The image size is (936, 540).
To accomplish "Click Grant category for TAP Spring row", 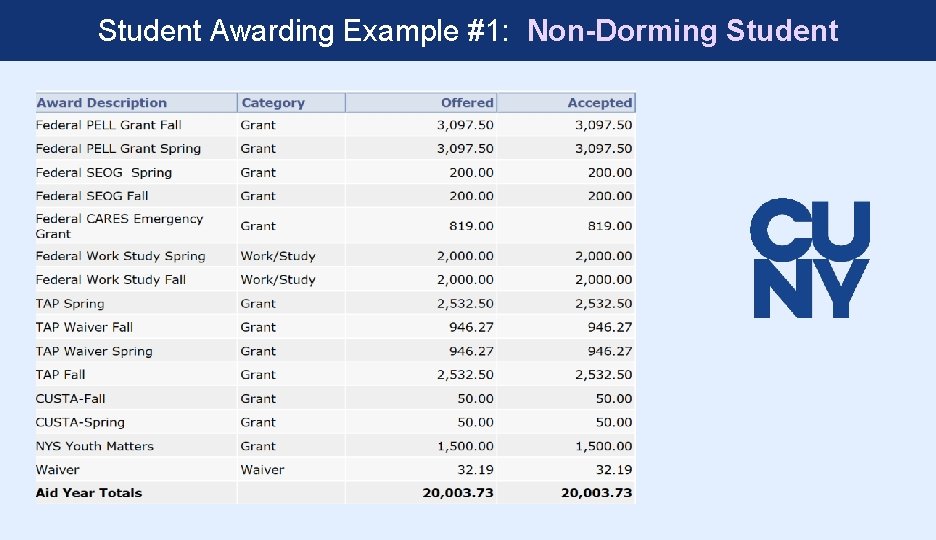I will (258, 304).
